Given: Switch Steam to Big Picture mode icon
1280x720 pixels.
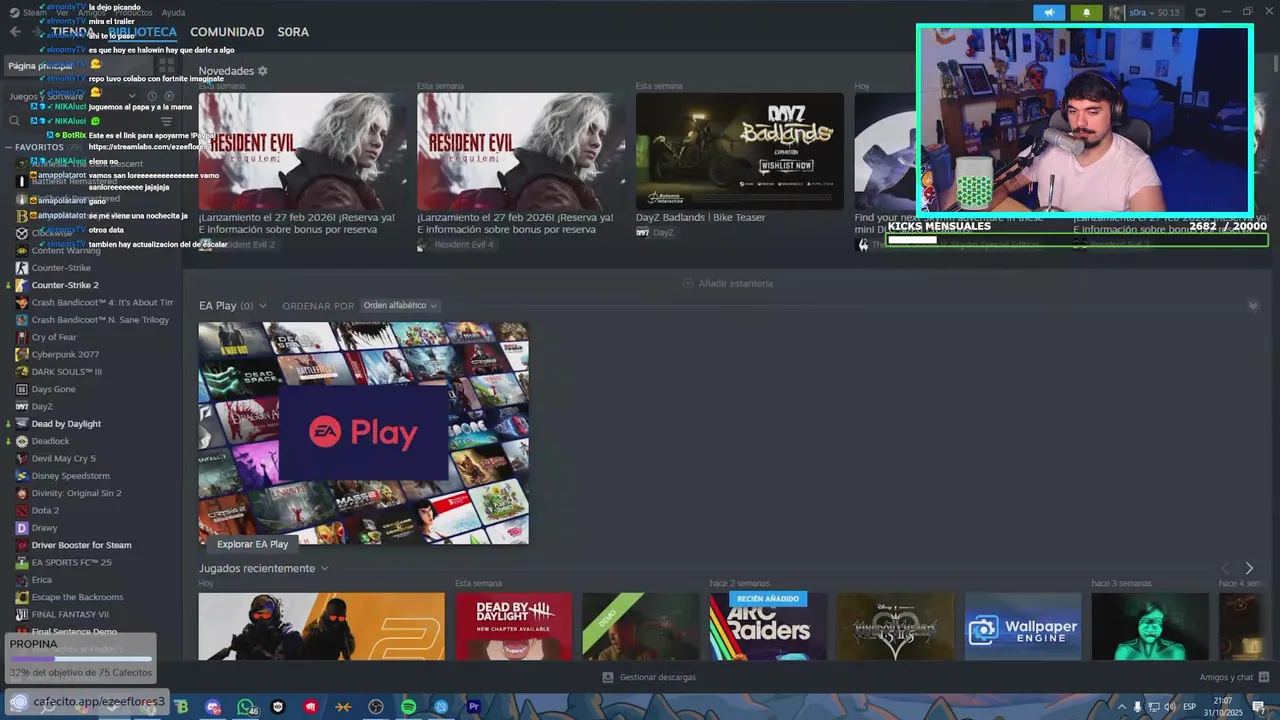Looking at the screenshot, I should point(1200,13).
